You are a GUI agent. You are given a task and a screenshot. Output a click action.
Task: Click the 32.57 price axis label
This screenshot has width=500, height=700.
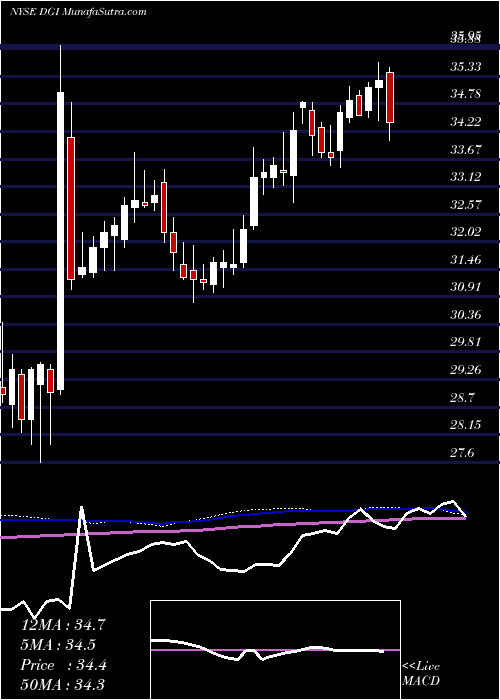point(465,205)
